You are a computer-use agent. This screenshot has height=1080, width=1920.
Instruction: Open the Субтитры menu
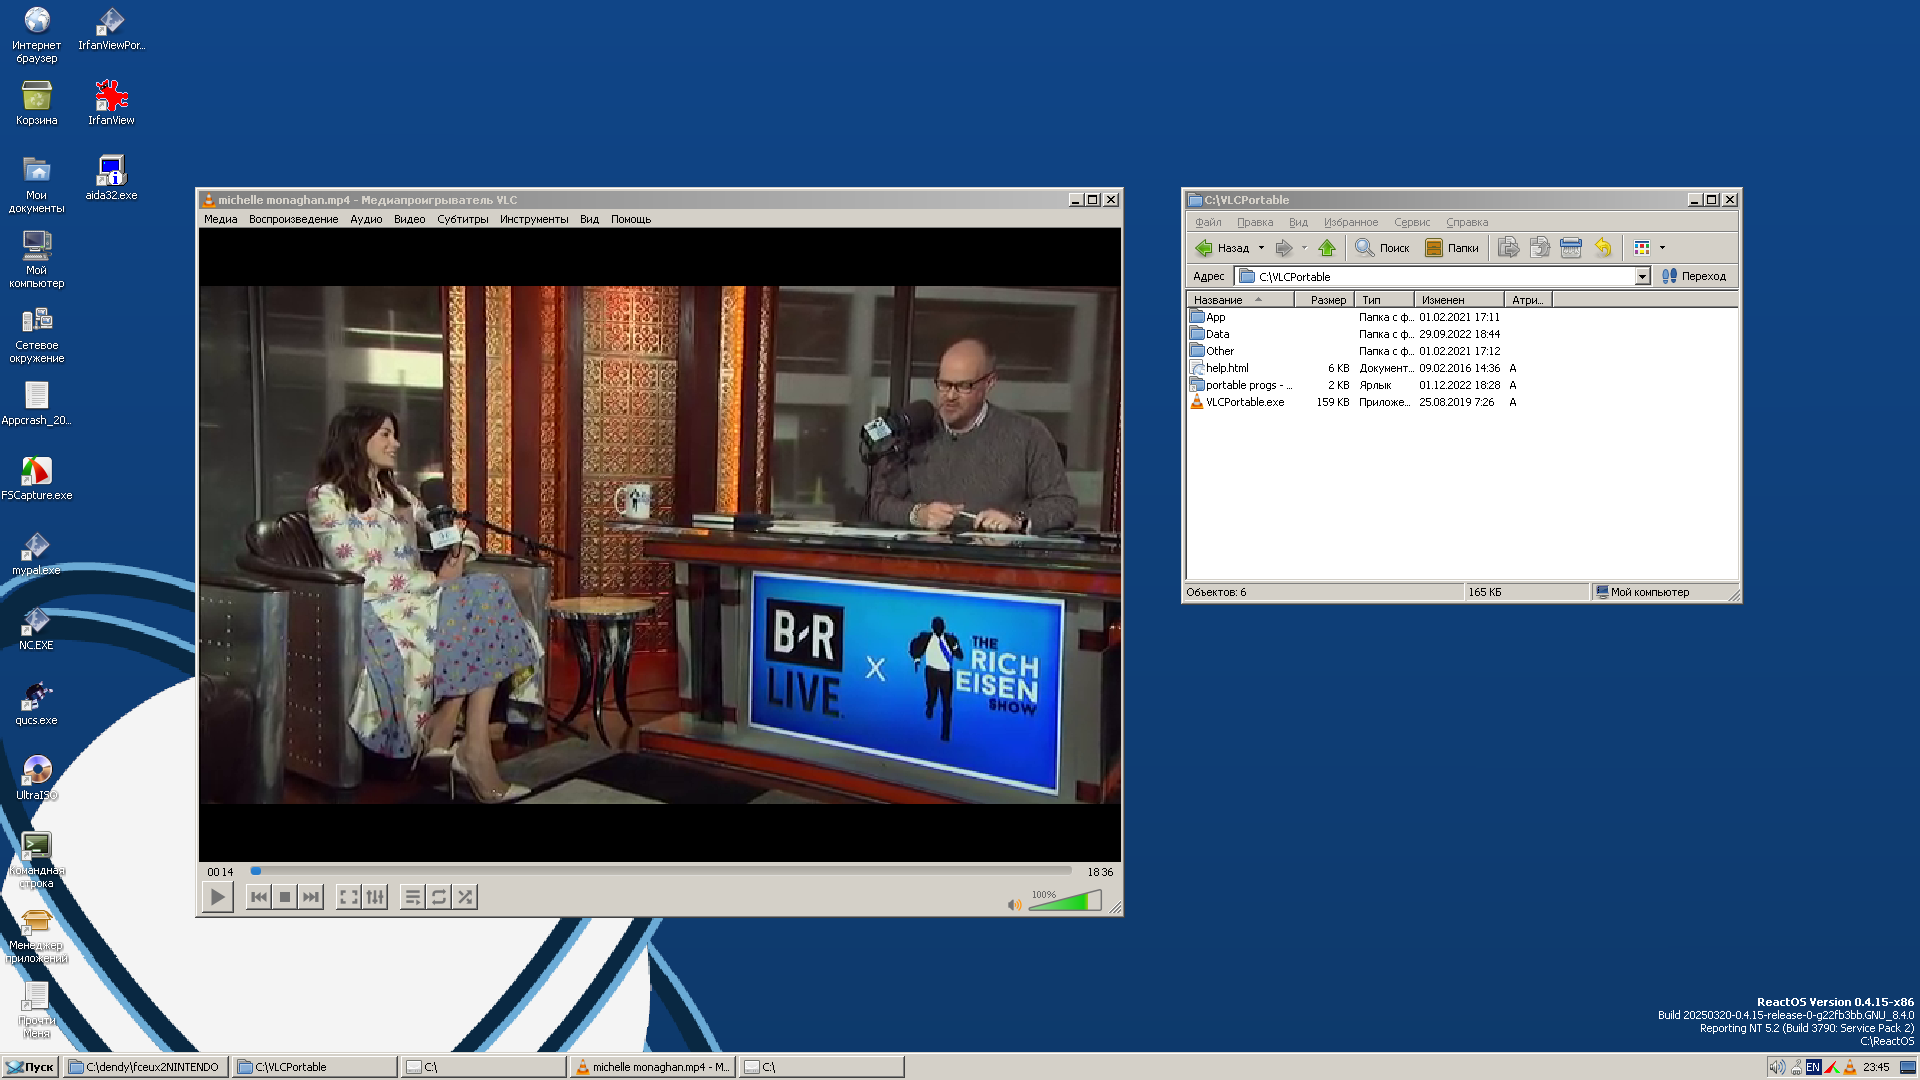(462, 219)
